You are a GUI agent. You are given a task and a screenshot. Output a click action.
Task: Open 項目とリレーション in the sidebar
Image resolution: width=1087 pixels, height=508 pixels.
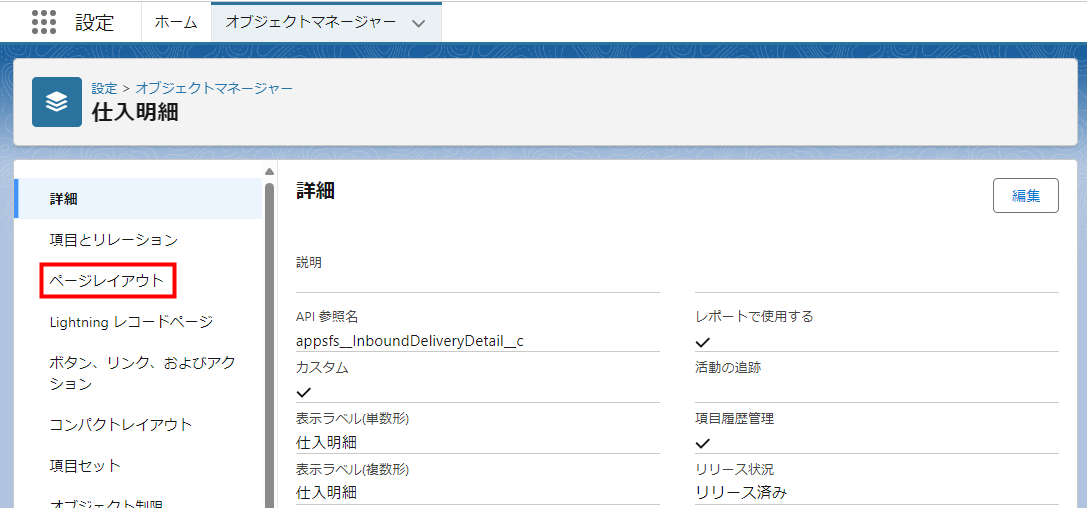(113, 240)
